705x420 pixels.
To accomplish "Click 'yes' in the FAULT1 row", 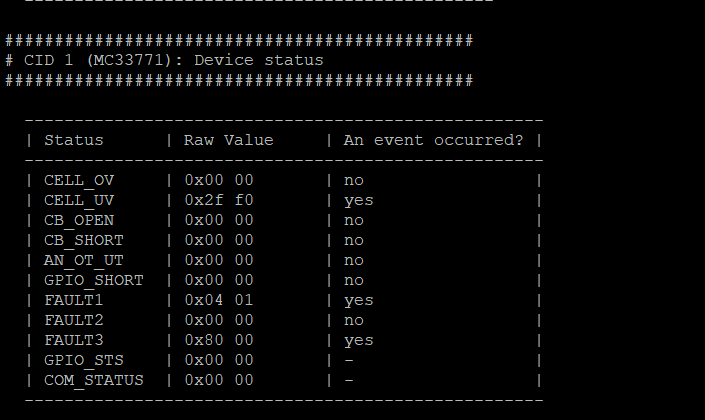I will (x=359, y=301).
